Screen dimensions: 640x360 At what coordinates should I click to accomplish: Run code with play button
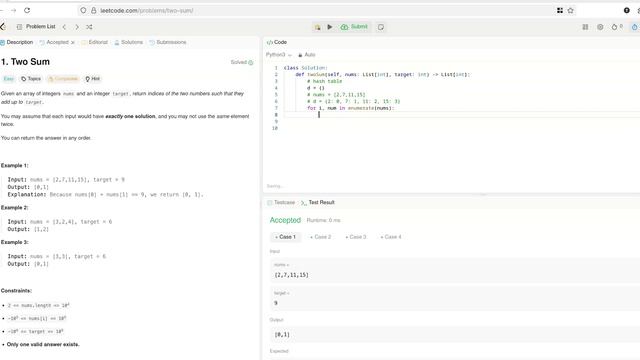tap(330, 27)
